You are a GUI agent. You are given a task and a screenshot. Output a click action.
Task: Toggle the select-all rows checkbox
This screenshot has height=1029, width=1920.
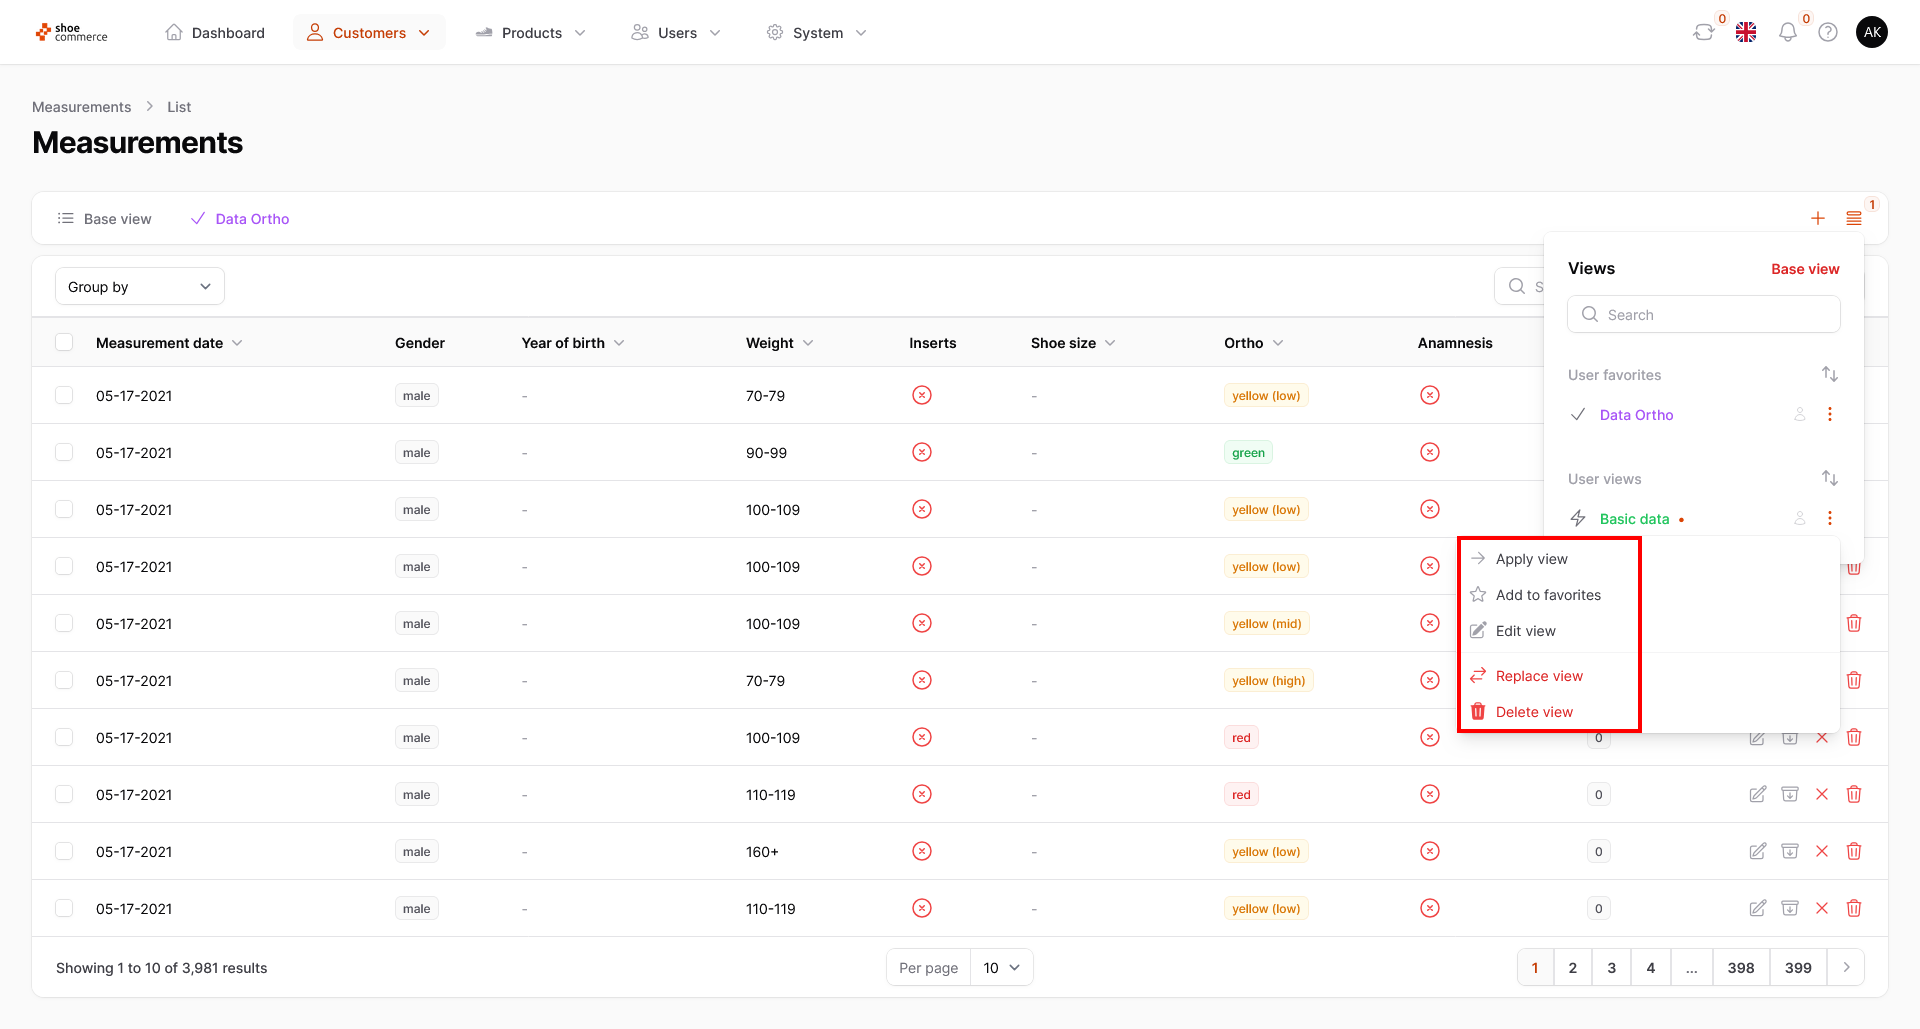pos(64,342)
